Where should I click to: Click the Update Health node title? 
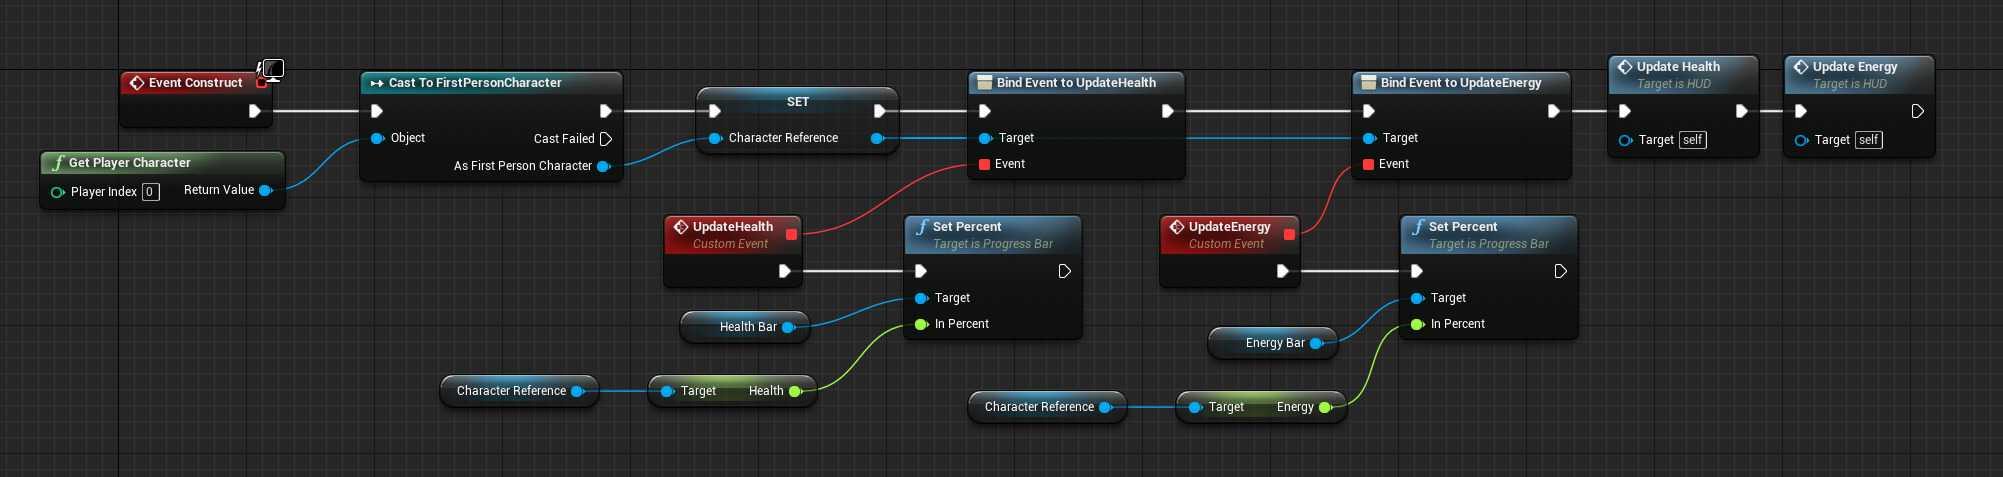(1678, 67)
